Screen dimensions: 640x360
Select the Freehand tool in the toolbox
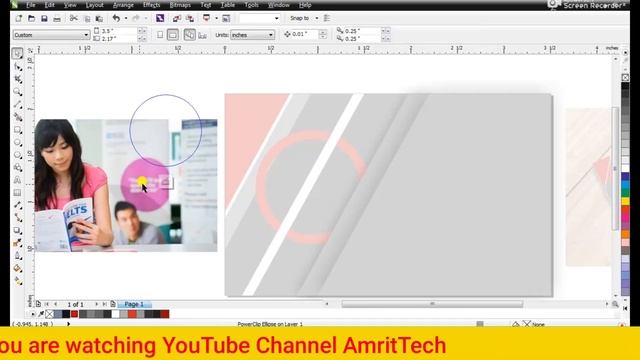point(18,104)
